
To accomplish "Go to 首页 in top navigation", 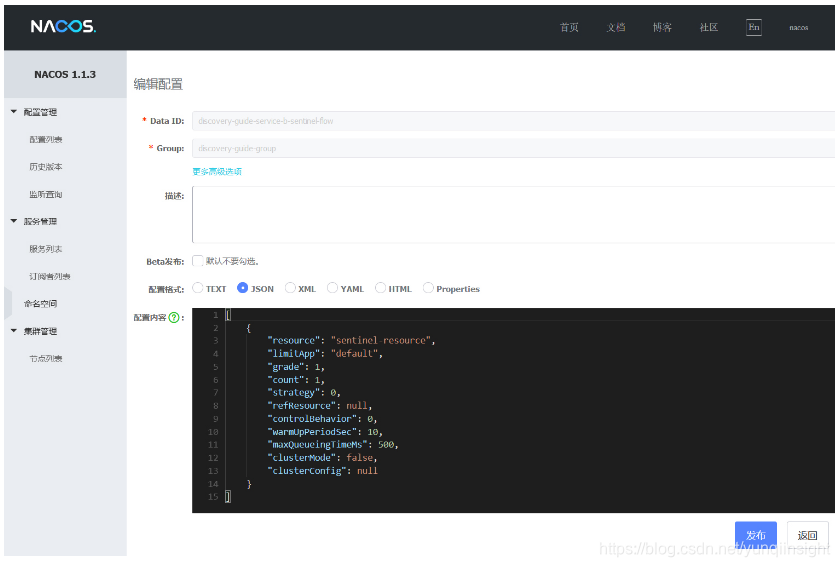I will tap(569, 27).
